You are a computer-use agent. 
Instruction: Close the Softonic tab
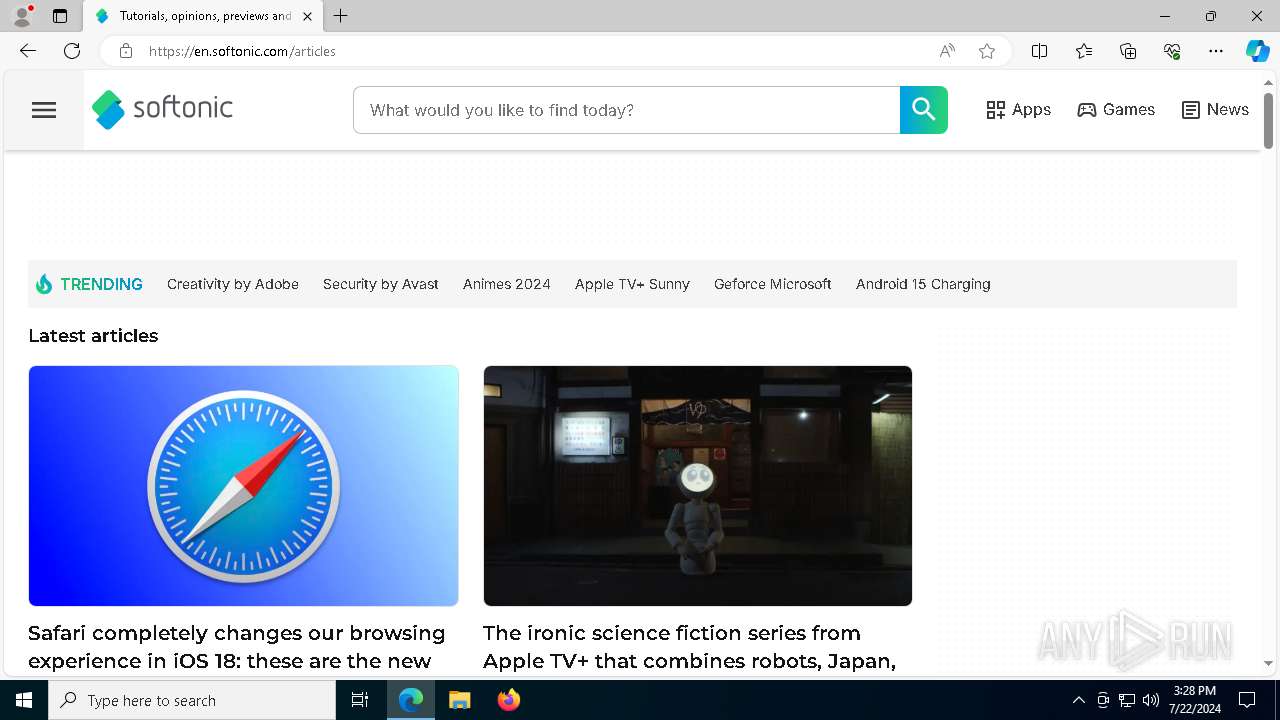(307, 16)
